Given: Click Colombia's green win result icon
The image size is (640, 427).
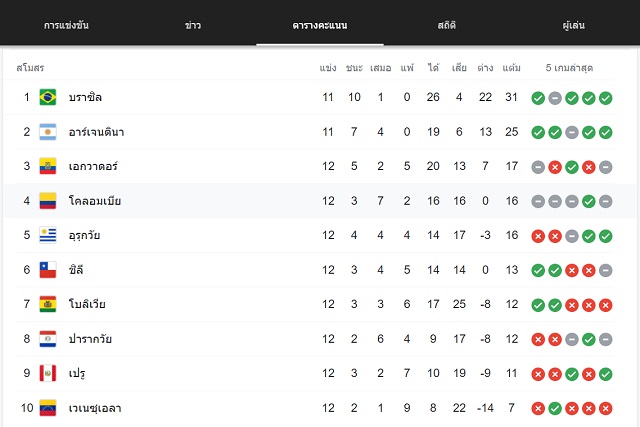Looking at the screenshot, I should [589, 201].
